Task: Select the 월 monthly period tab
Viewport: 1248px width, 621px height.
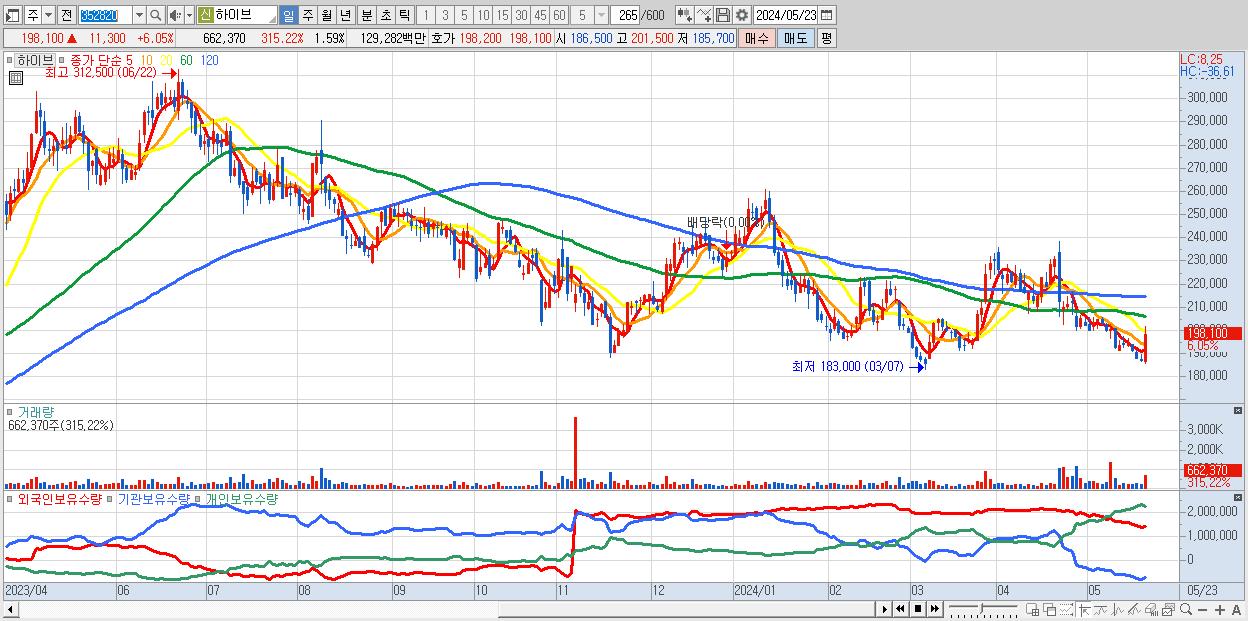Action: click(326, 15)
